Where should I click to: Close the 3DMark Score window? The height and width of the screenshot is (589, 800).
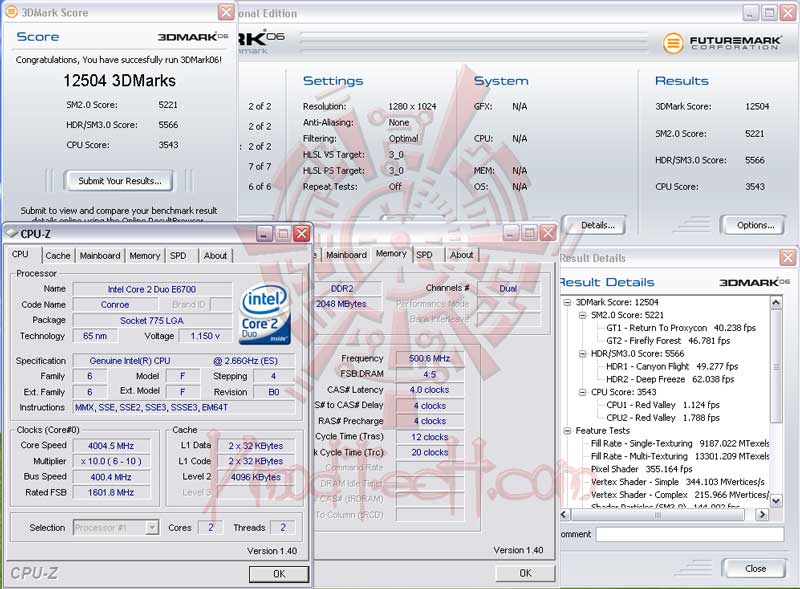226,12
